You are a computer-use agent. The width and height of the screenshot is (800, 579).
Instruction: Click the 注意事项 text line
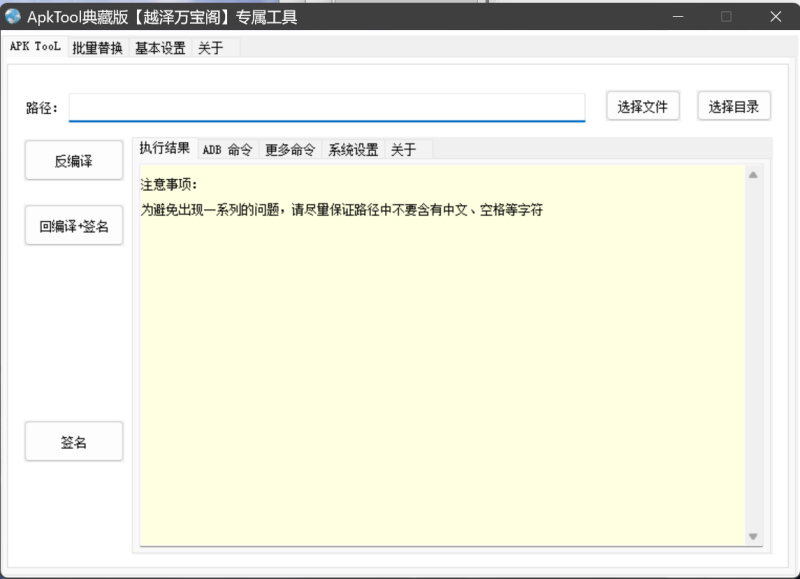point(169,184)
